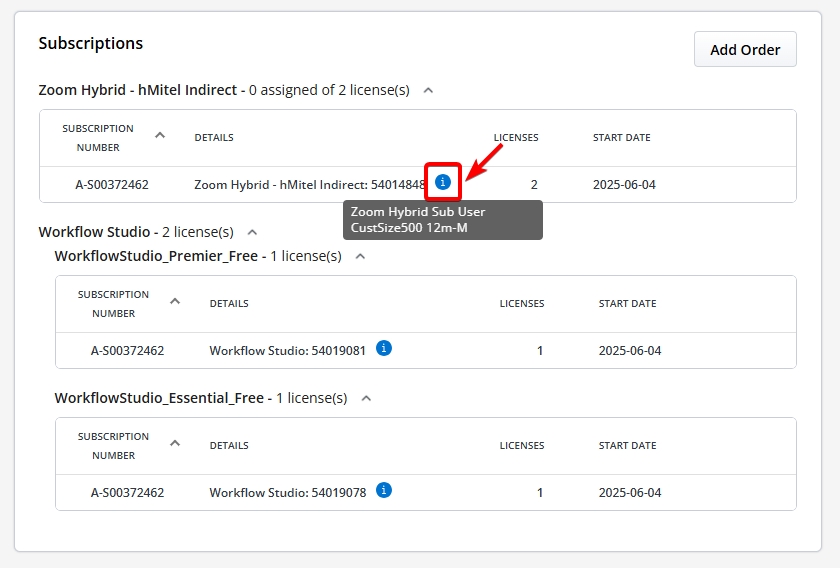Screen dimensions: 840x568
Task: Click the 'Zoom Hybrid Sub User CustSize500 12m-M' tooltip
Action: 442,220
